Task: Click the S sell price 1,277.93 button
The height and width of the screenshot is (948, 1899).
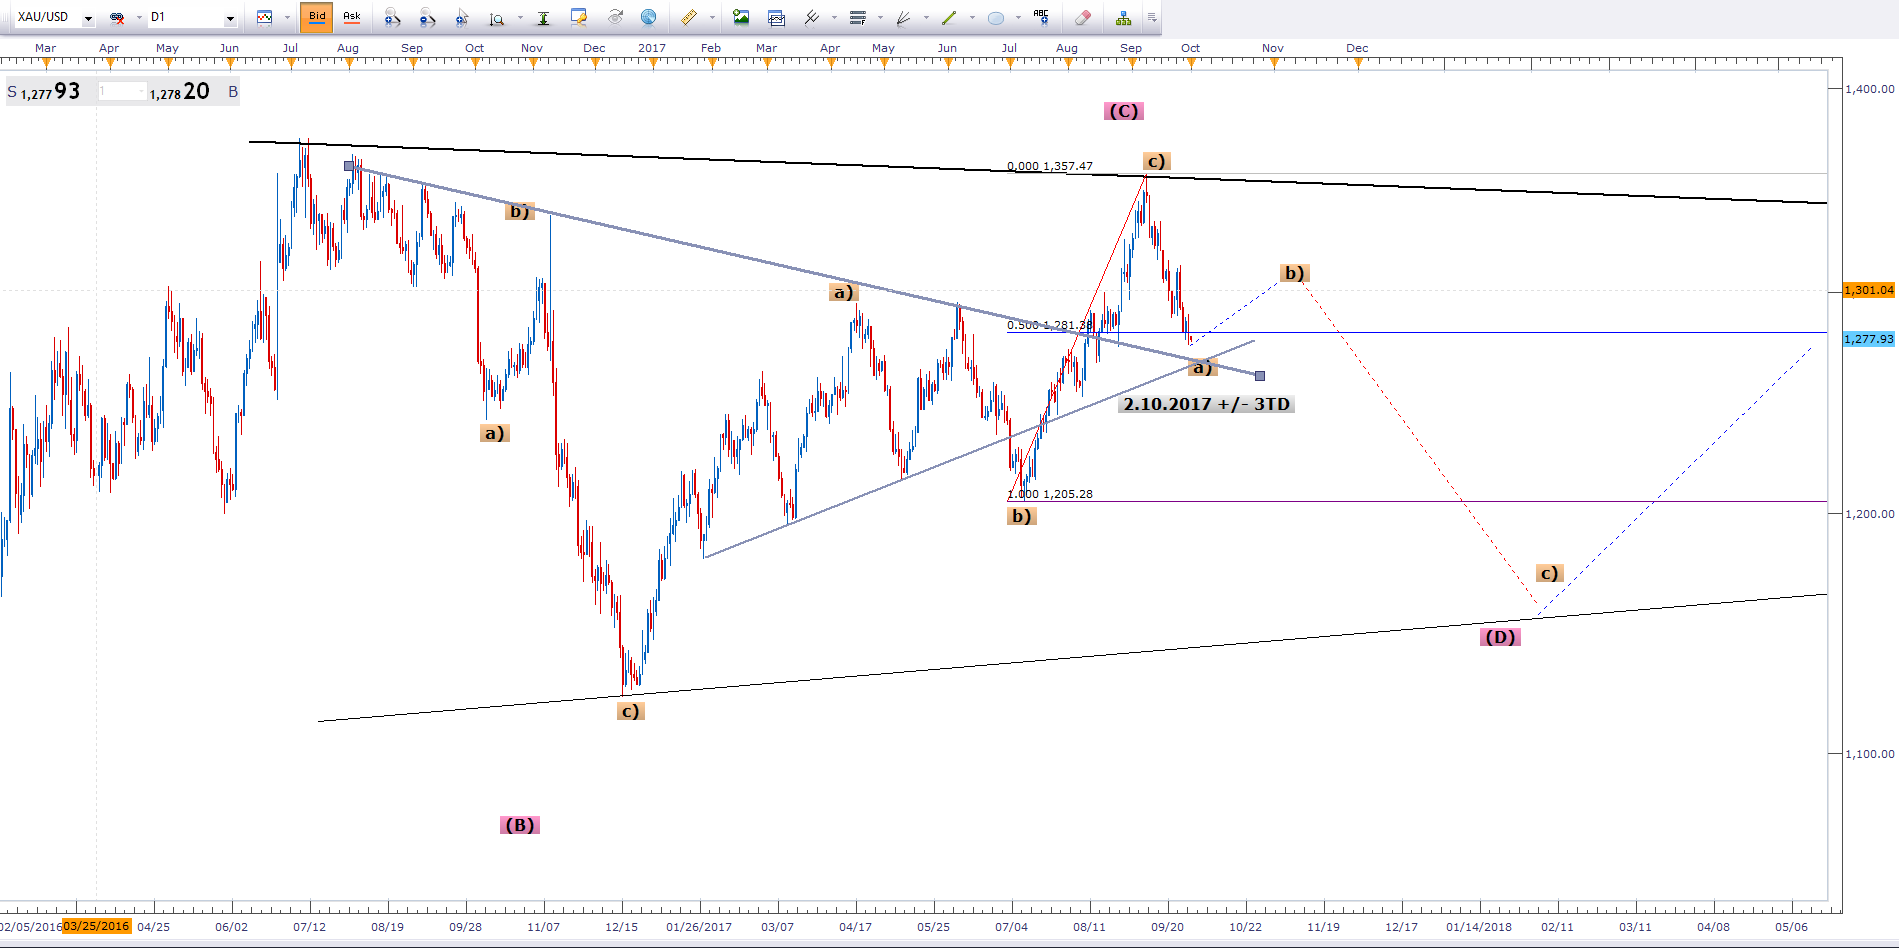Action: 45,92
